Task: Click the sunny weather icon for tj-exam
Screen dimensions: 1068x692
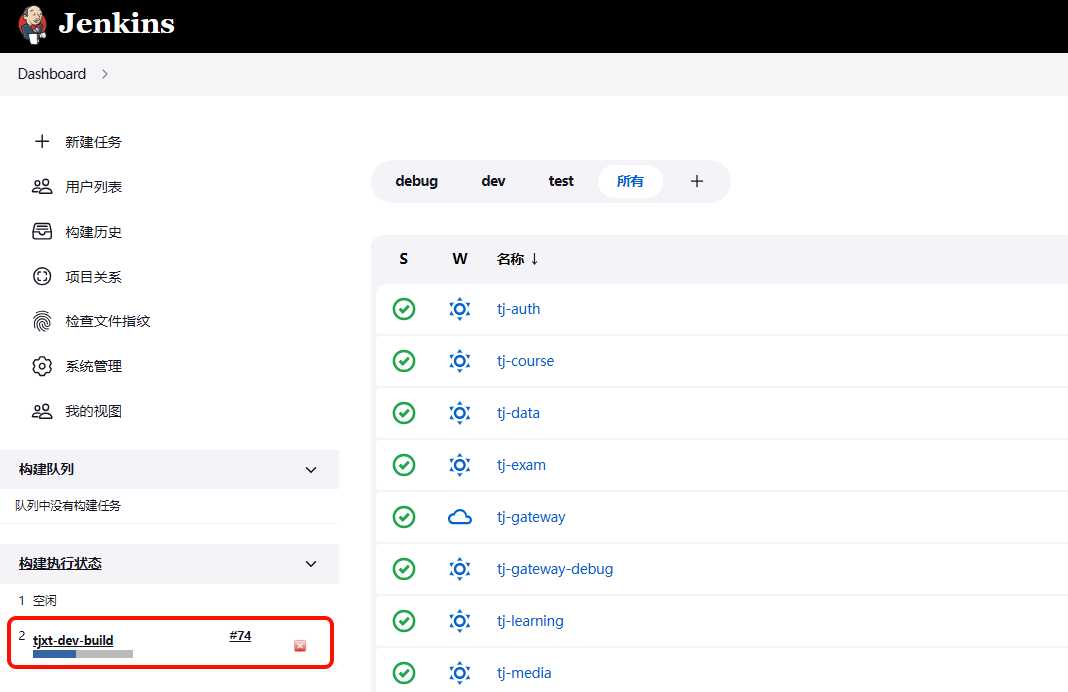Action: [460, 465]
